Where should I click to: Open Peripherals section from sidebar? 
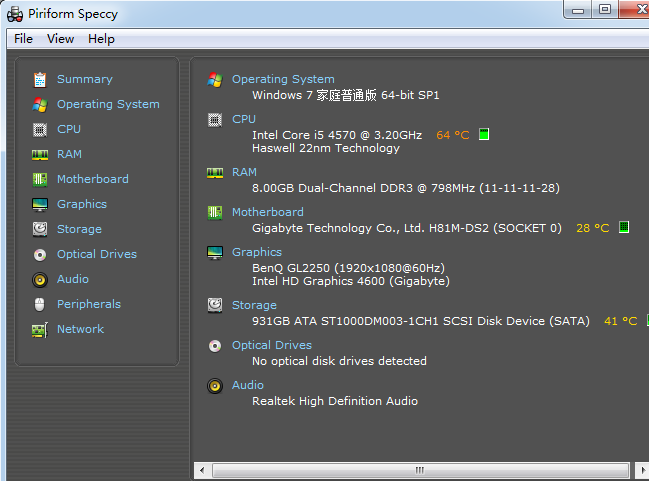[x=89, y=304]
